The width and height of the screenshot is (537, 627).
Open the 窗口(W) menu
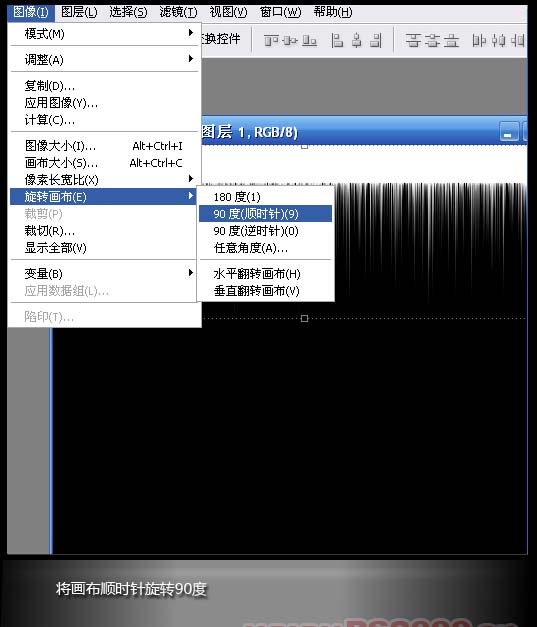pos(280,12)
